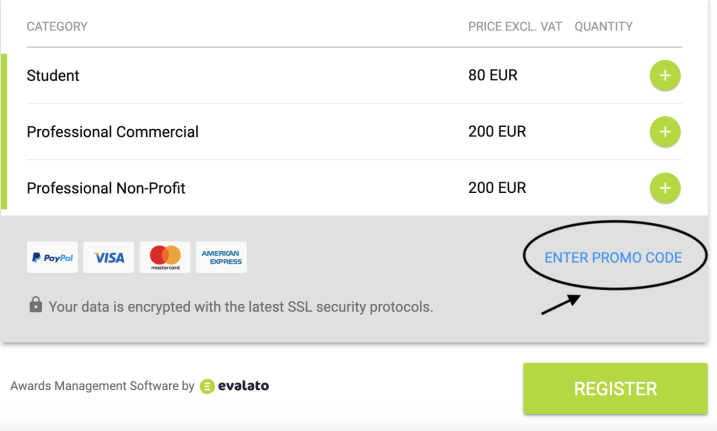Click the Mastercard logo icon

(x=165, y=258)
